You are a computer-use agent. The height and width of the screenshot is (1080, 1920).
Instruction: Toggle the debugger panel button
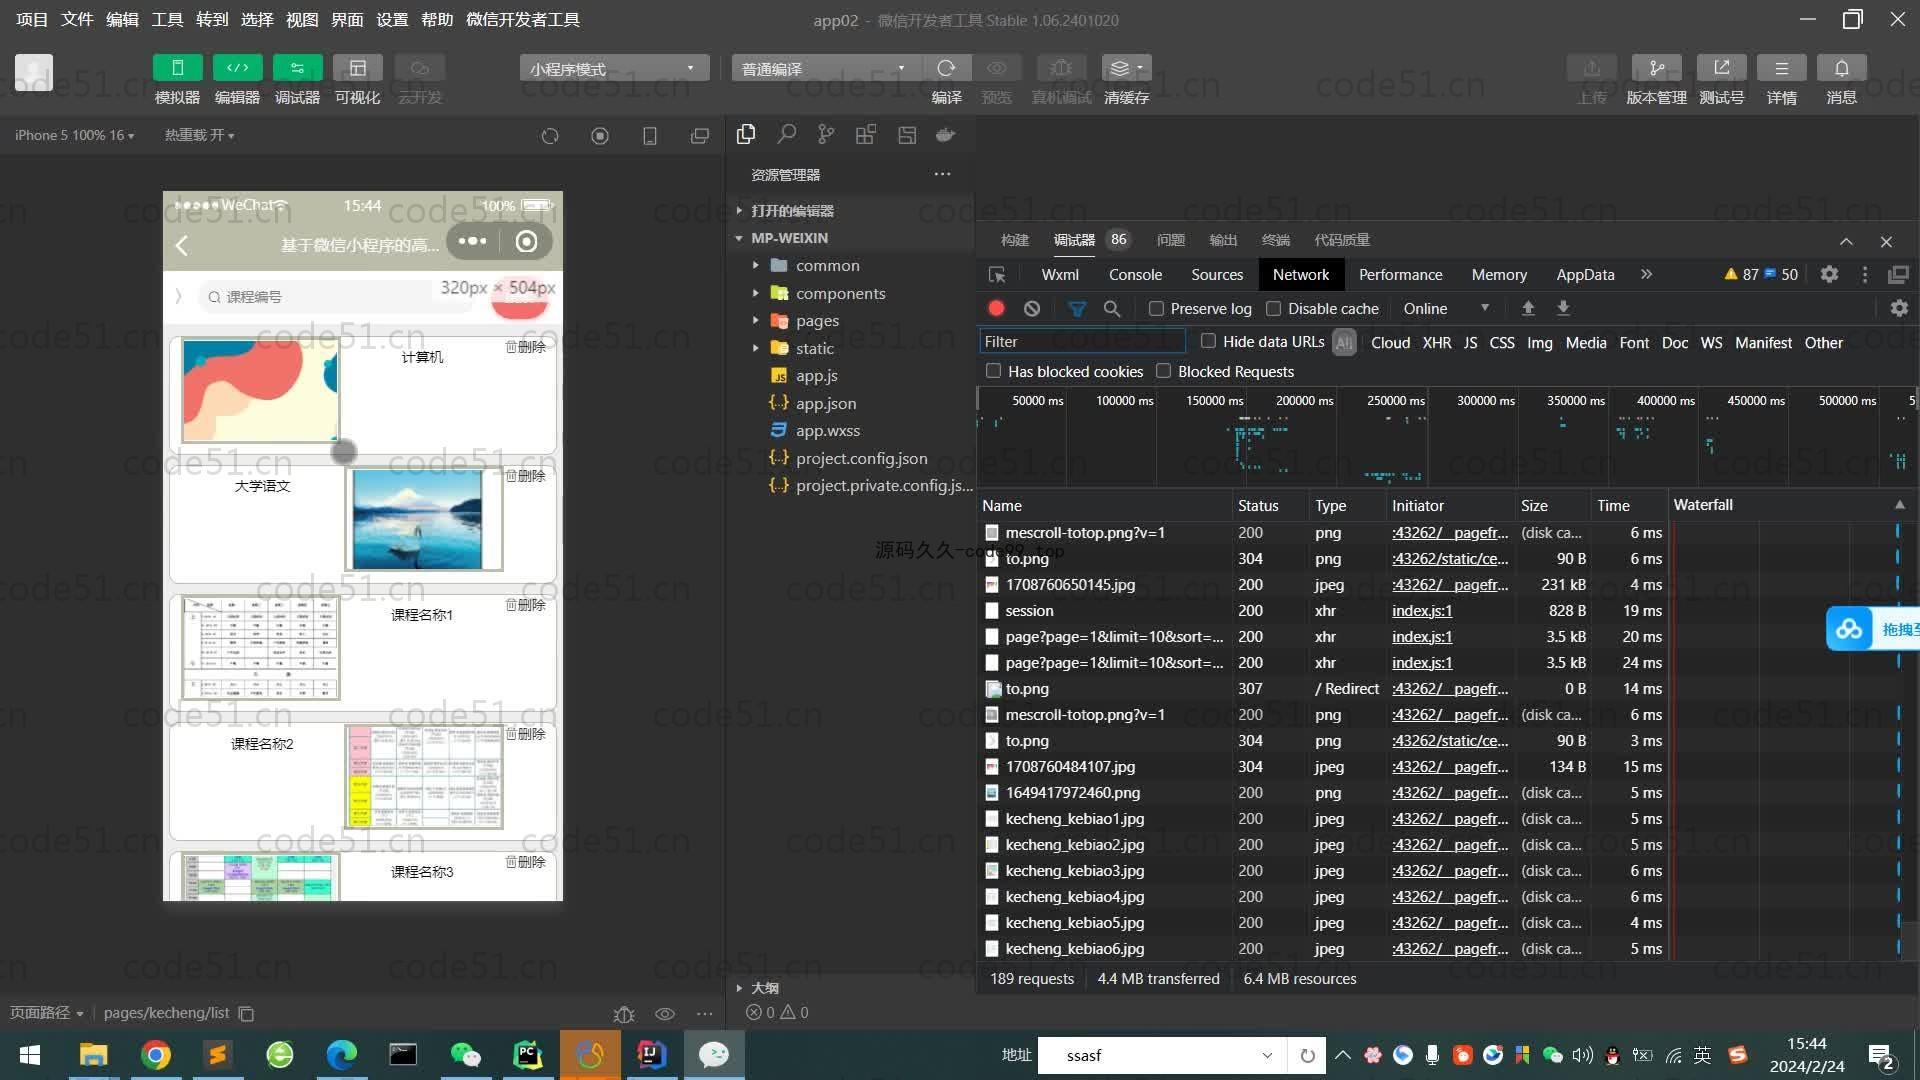coord(298,68)
